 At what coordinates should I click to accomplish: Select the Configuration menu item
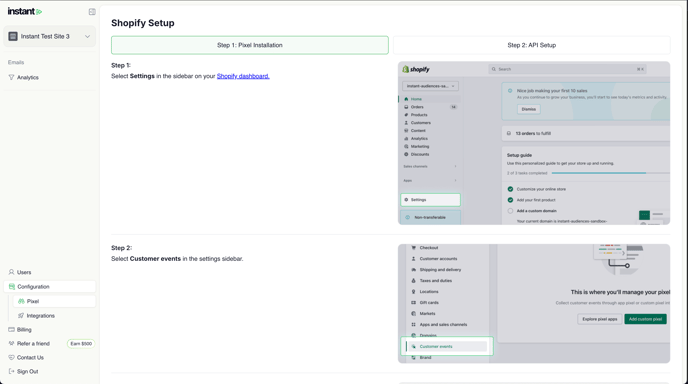pos(50,287)
